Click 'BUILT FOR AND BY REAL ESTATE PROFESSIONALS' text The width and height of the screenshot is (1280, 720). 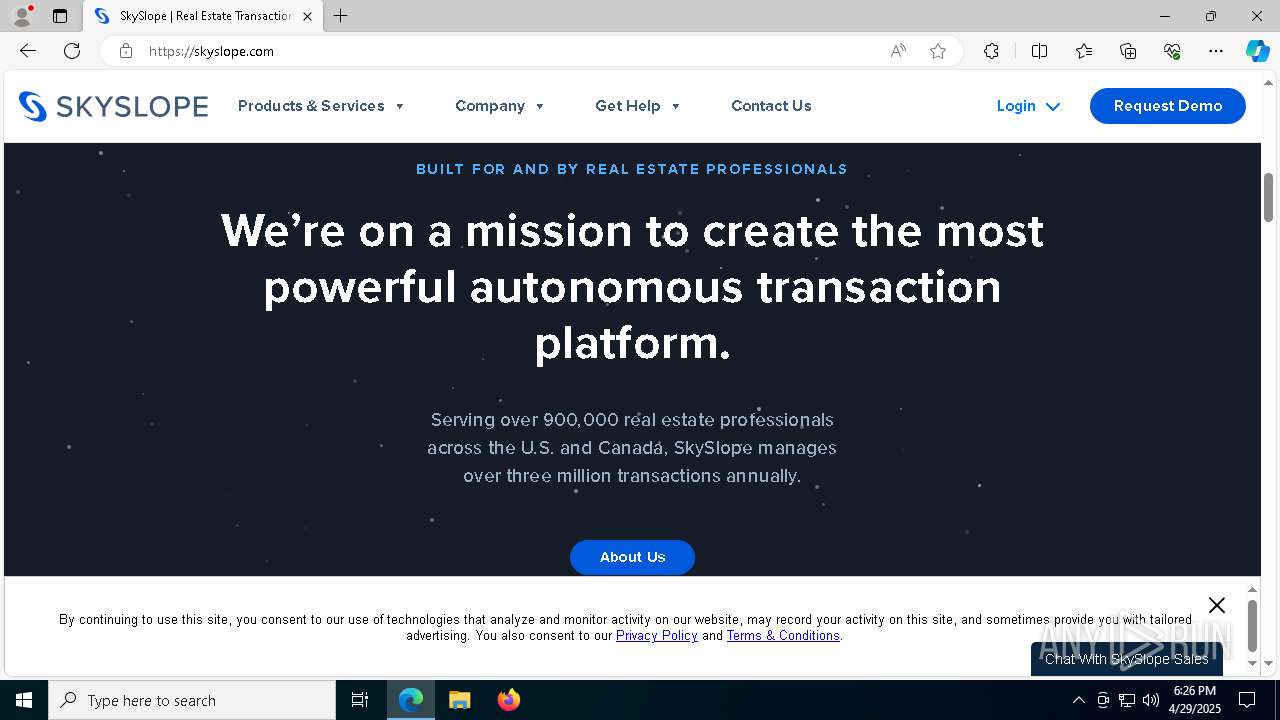(x=632, y=169)
